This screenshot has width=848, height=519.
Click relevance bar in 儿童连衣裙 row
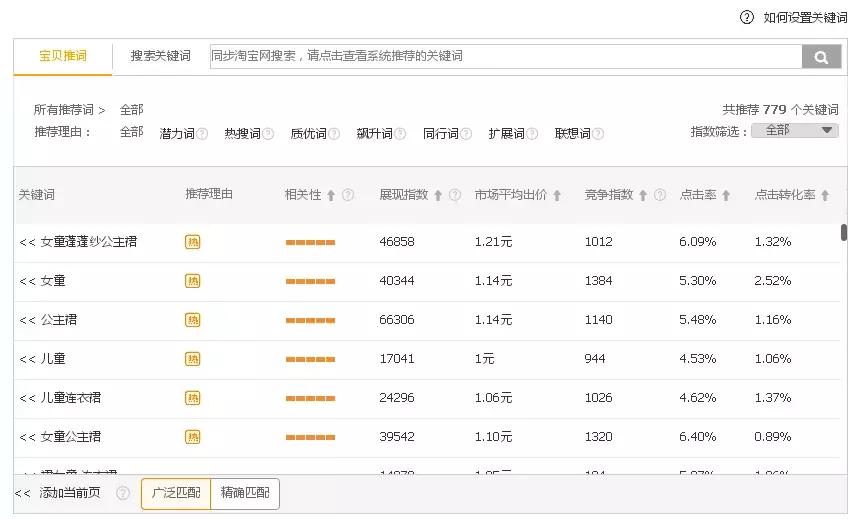click(x=310, y=398)
